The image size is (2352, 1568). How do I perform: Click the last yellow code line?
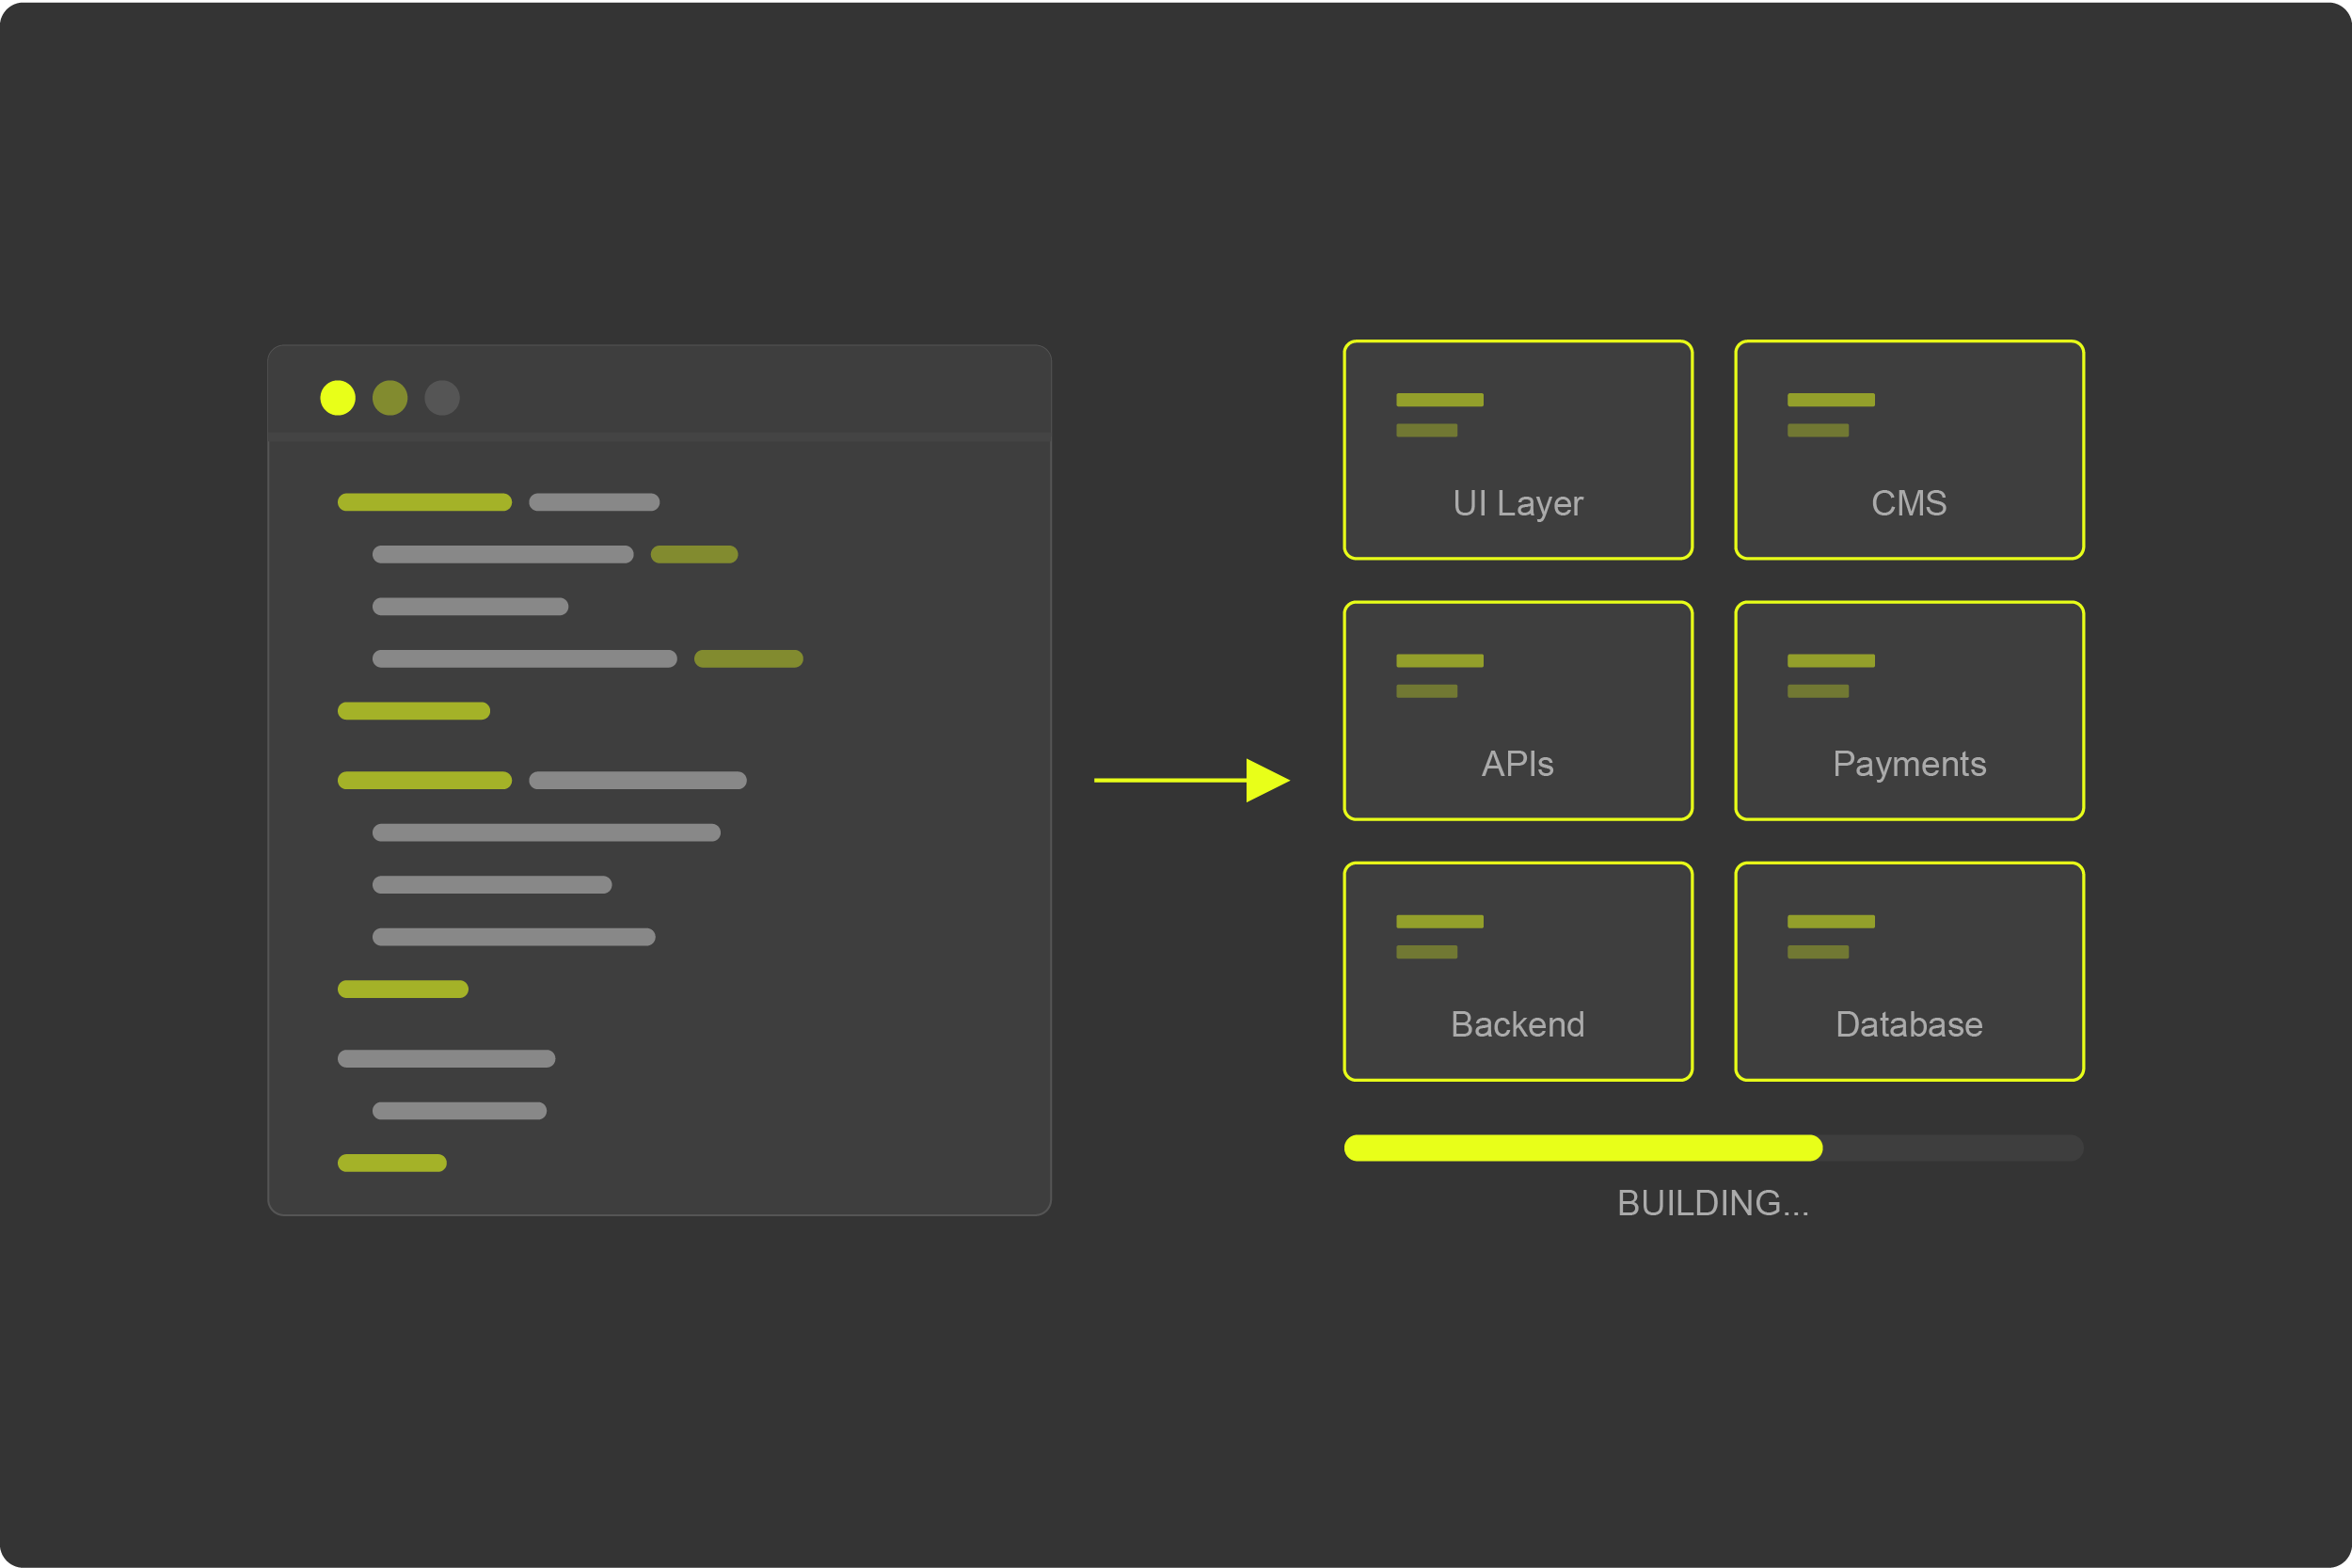pyautogui.click(x=392, y=1163)
